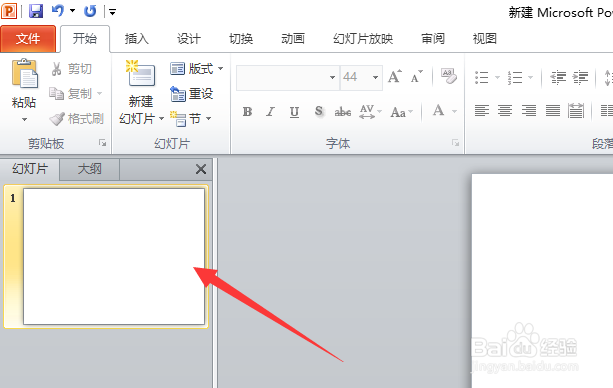Decrease font size with small A icon
Screen dimensions: 613x388
[x=417, y=77]
